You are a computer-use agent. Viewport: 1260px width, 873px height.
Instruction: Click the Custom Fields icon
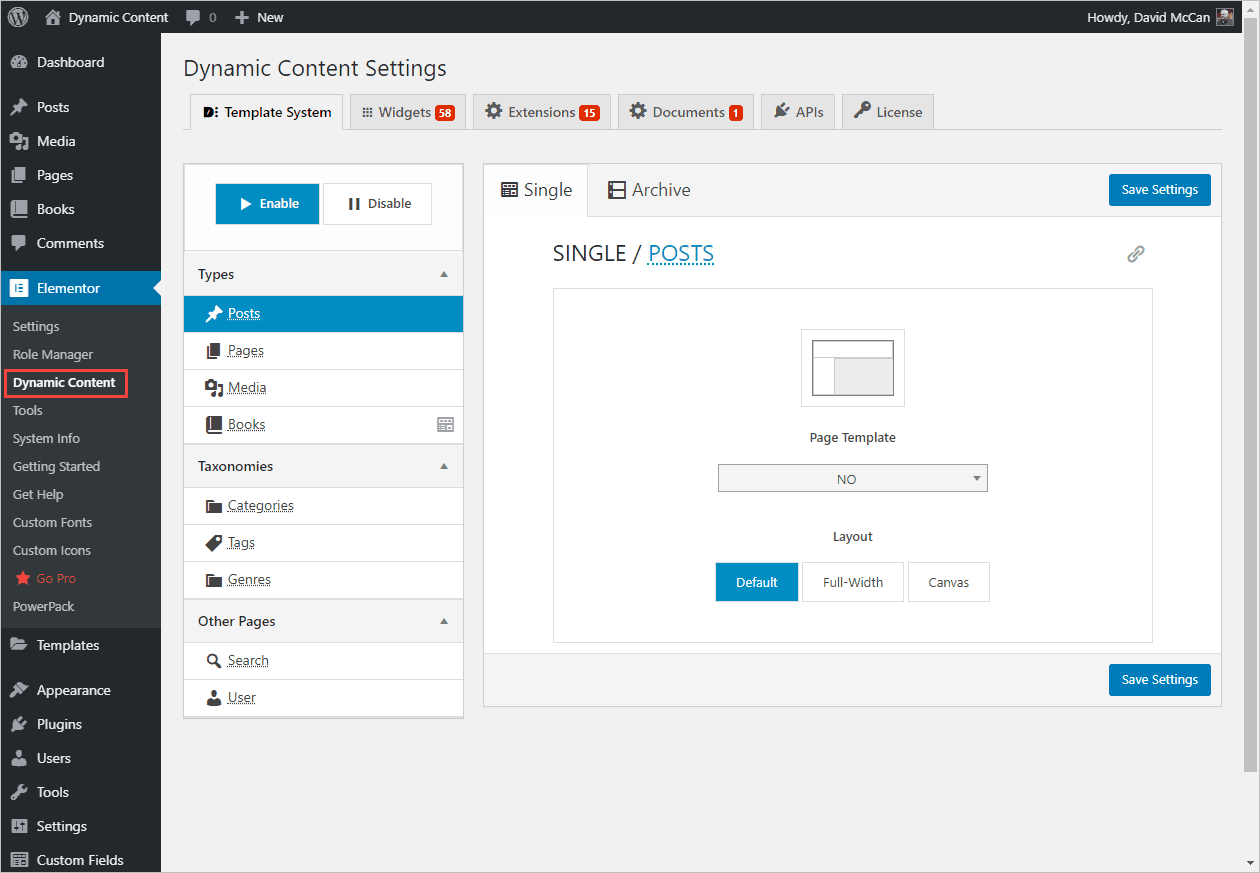coord(19,860)
